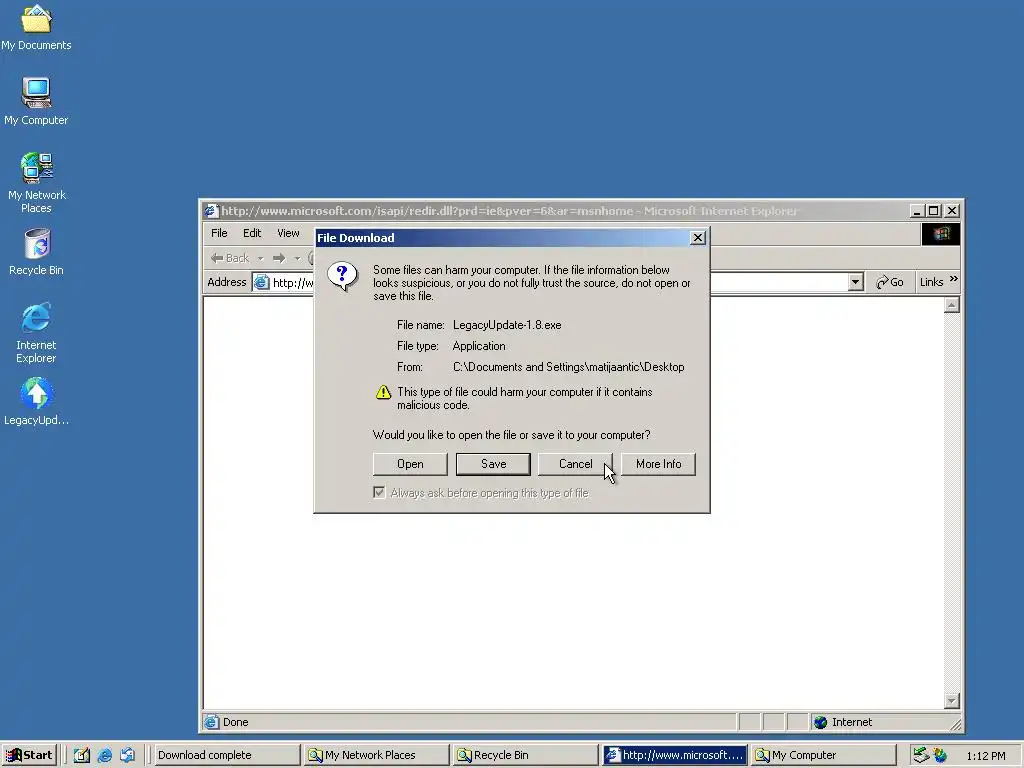
Task: Switch to Recycle Bin taskbar button
Action: click(x=525, y=755)
